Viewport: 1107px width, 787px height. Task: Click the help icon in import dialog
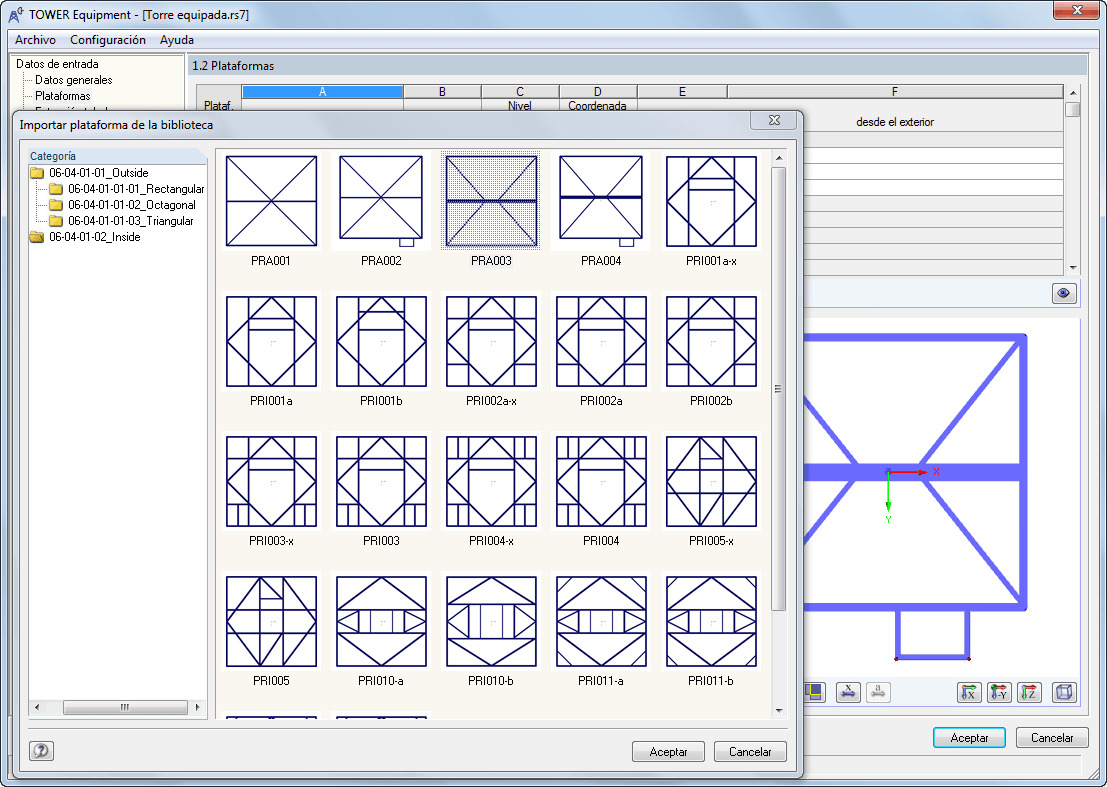coord(41,750)
